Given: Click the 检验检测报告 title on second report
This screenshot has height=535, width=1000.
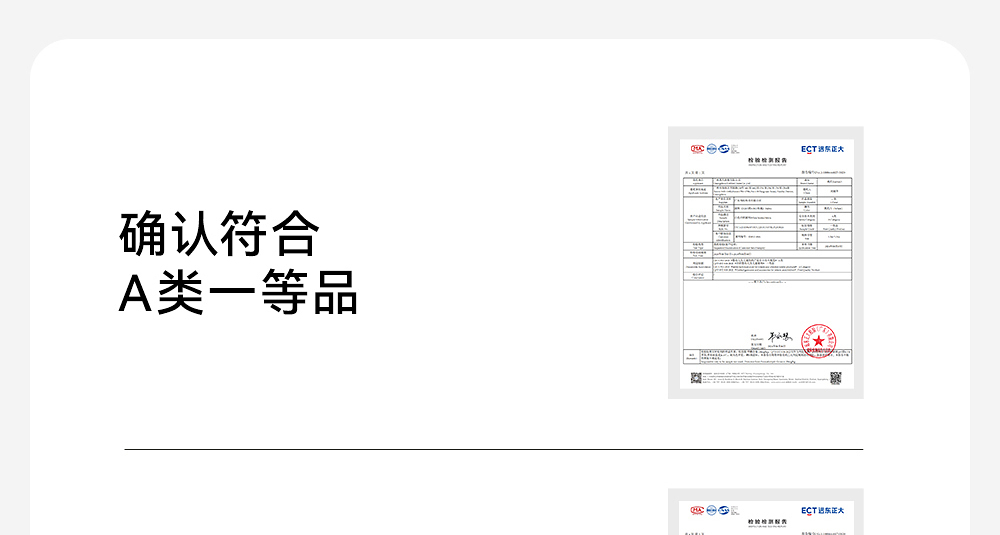Looking at the screenshot, I should [x=767, y=521].
